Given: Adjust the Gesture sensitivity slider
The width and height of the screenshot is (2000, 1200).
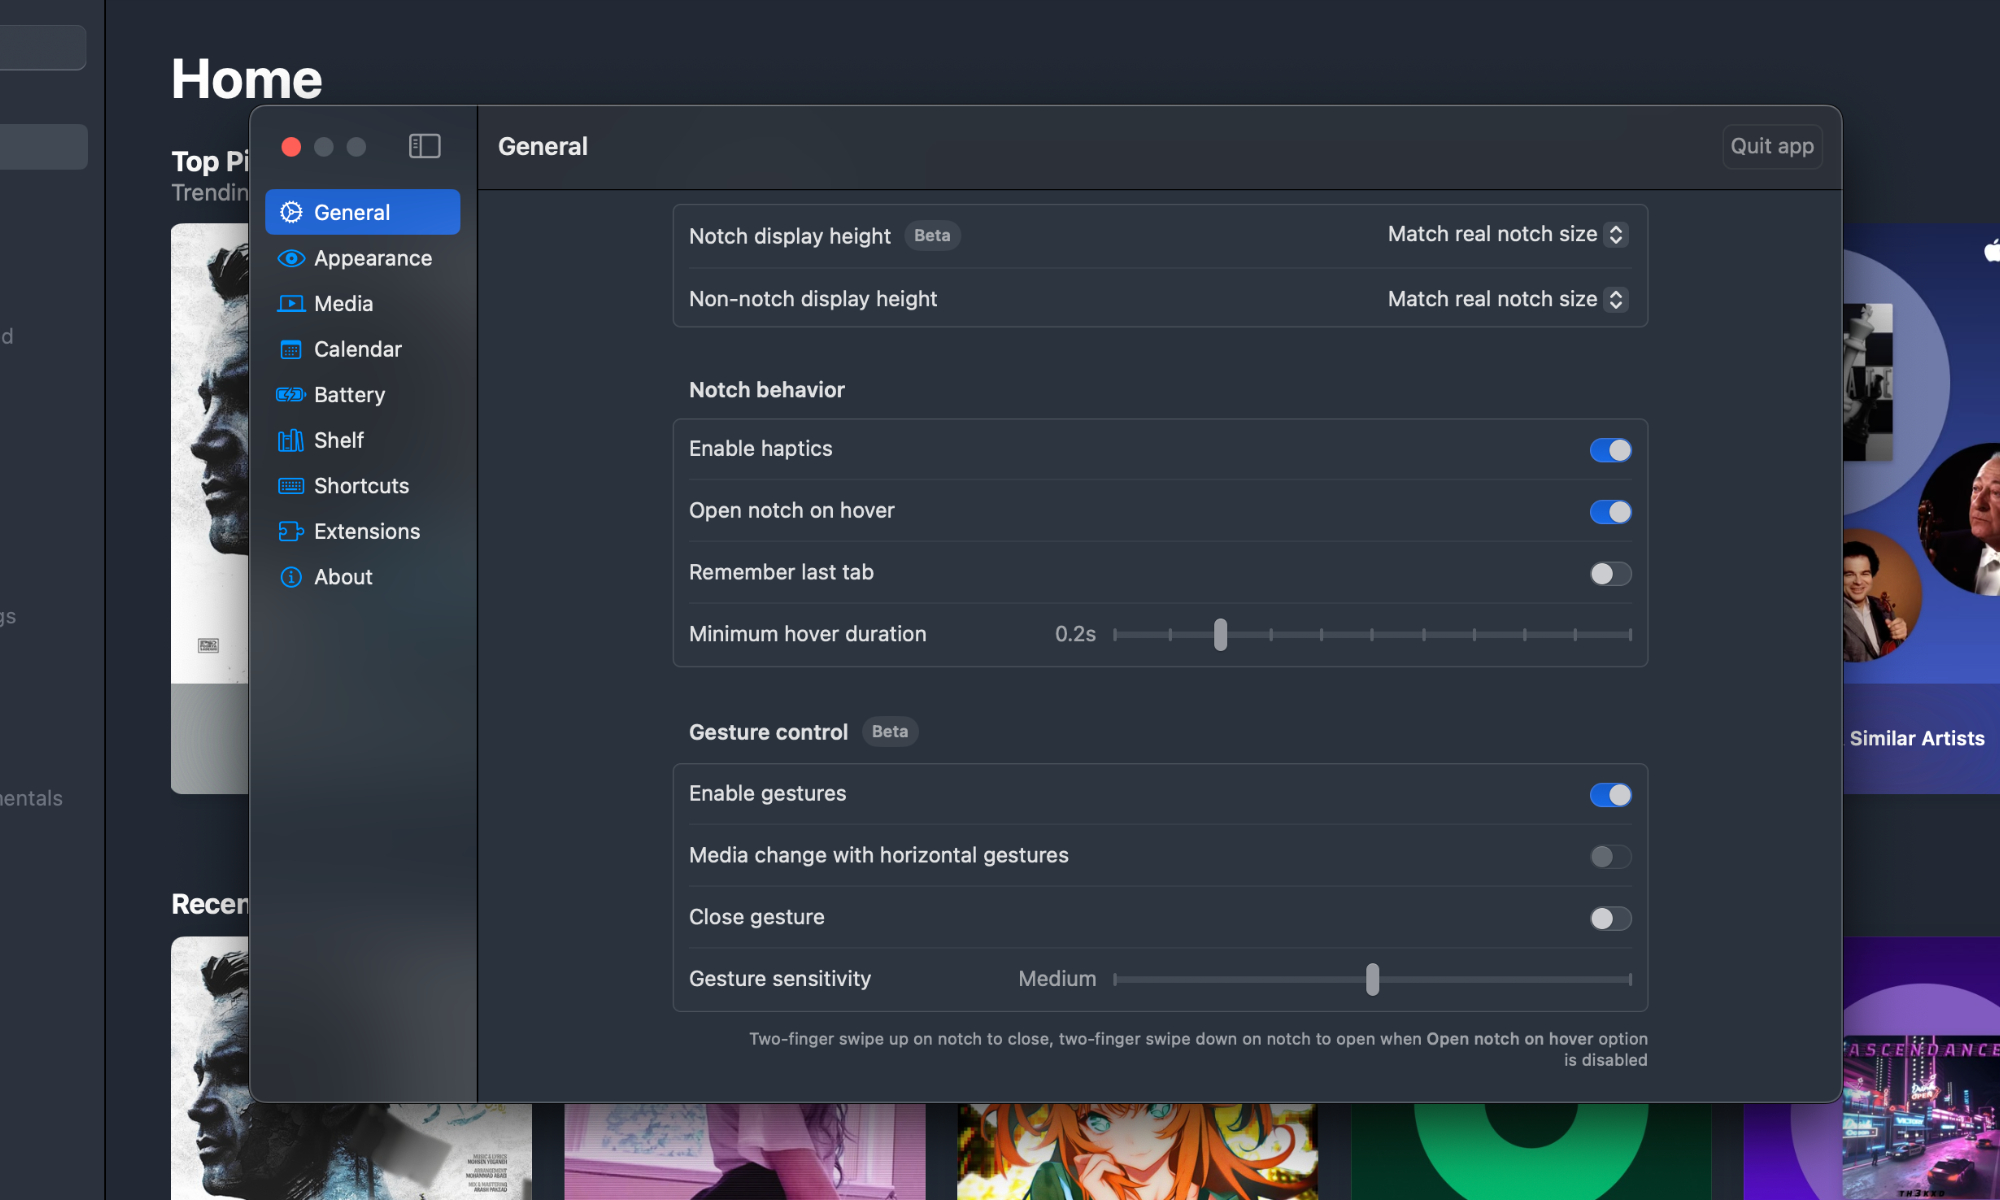Looking at the screenshot, I should 1373,980.
